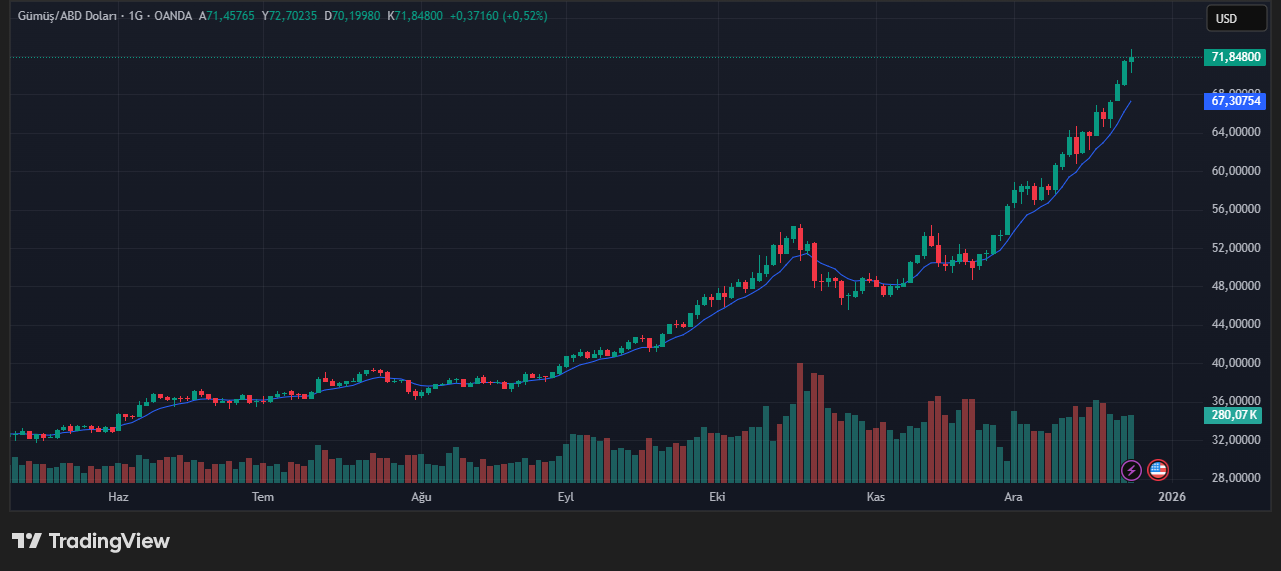This screenshot has height=571, width=1281.
Task: Click the Tem month label on time axis
Action: click(x=263, y=497)
